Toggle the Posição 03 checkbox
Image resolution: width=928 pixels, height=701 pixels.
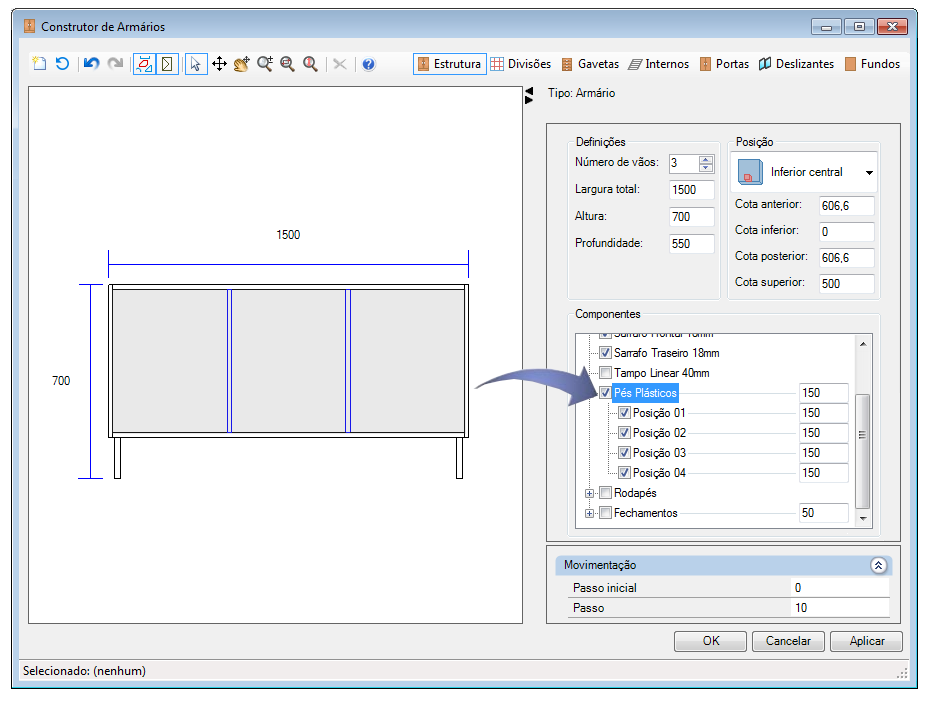(625, 453)
